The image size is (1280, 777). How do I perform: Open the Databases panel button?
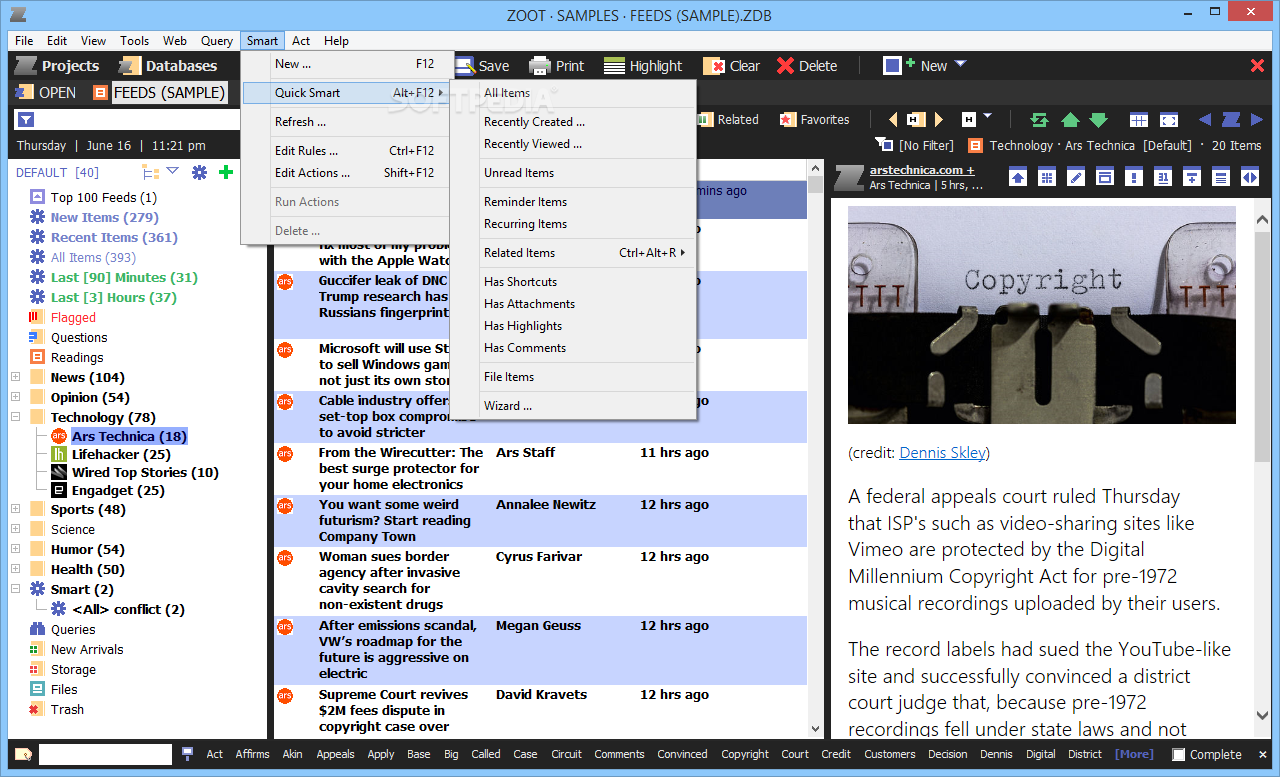tap(167, 66)
